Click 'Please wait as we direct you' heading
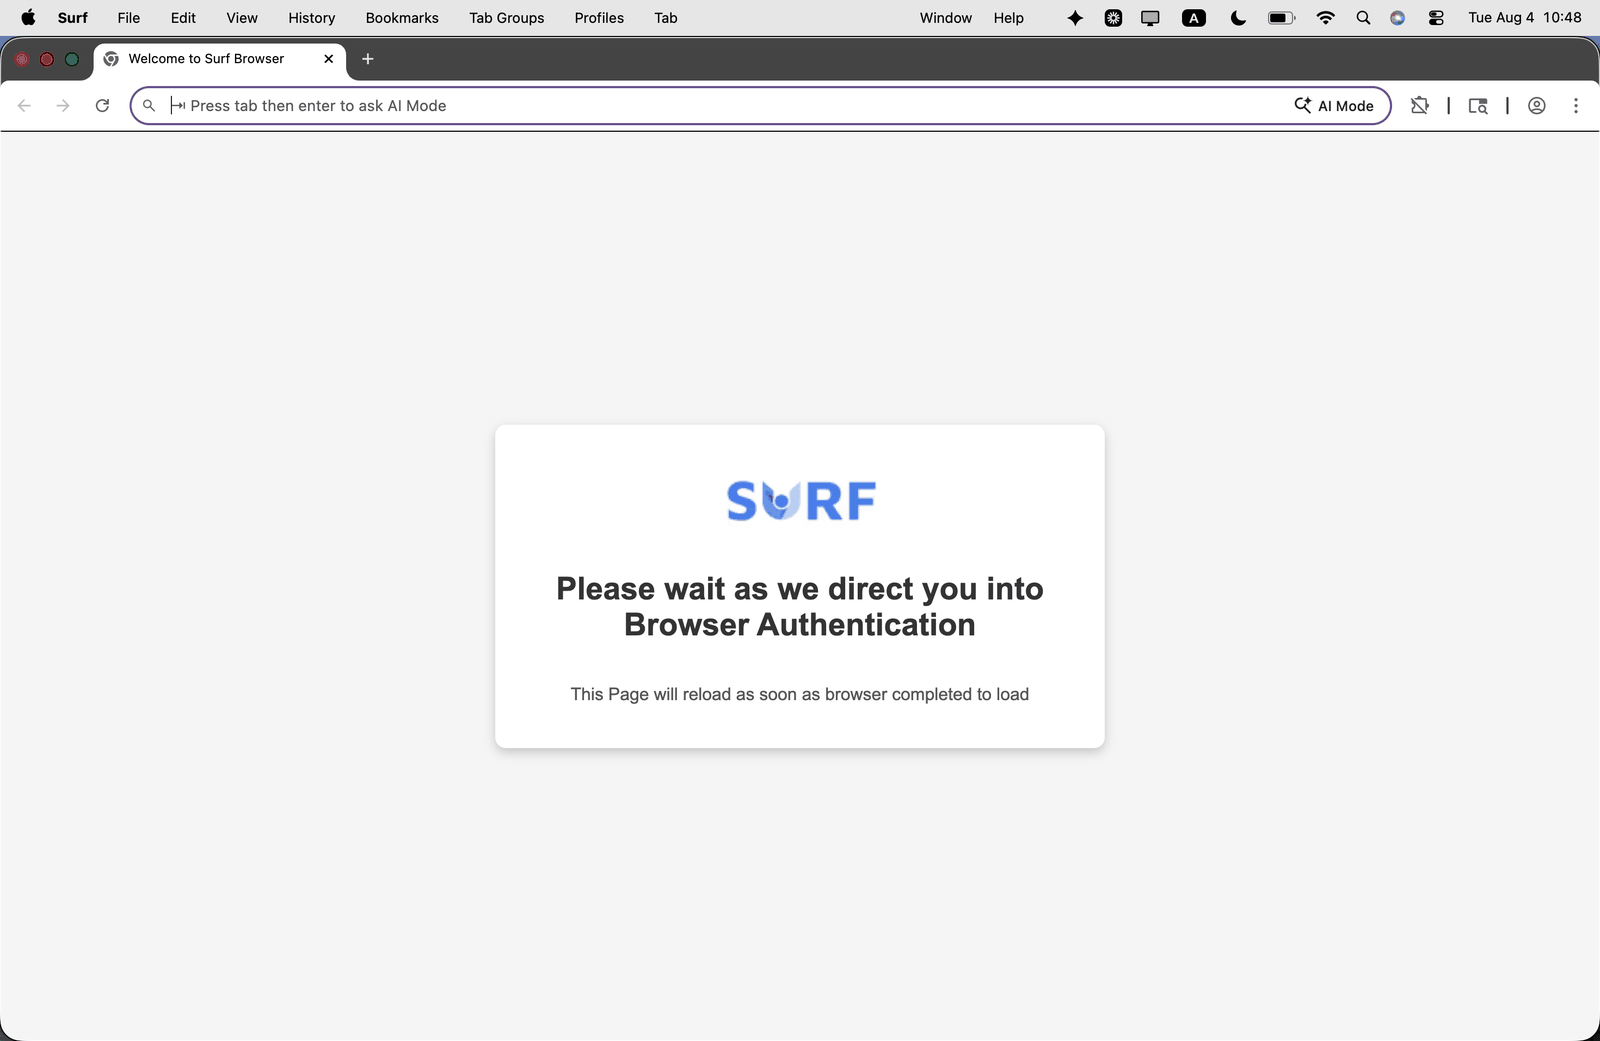Screen dimensions: 1600x1041 pyautogui.click(x=800, y=607)
